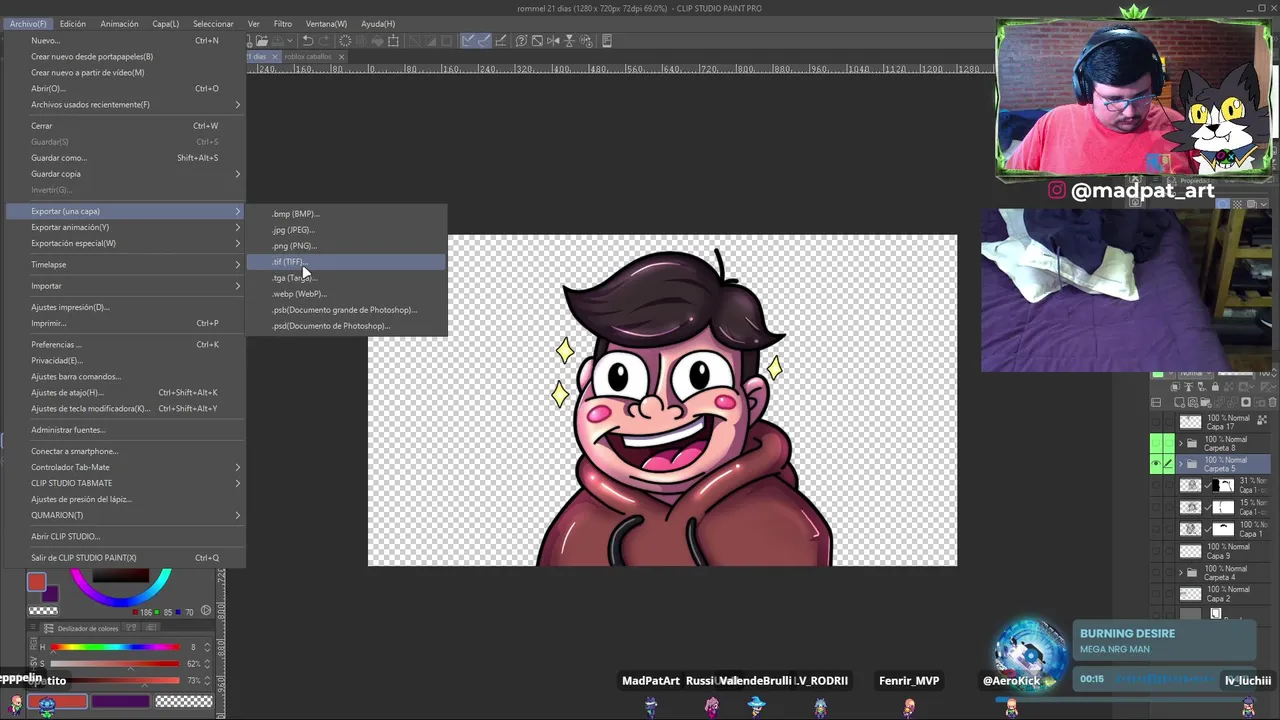Click the Clip to Layer Below icon

1175,387
